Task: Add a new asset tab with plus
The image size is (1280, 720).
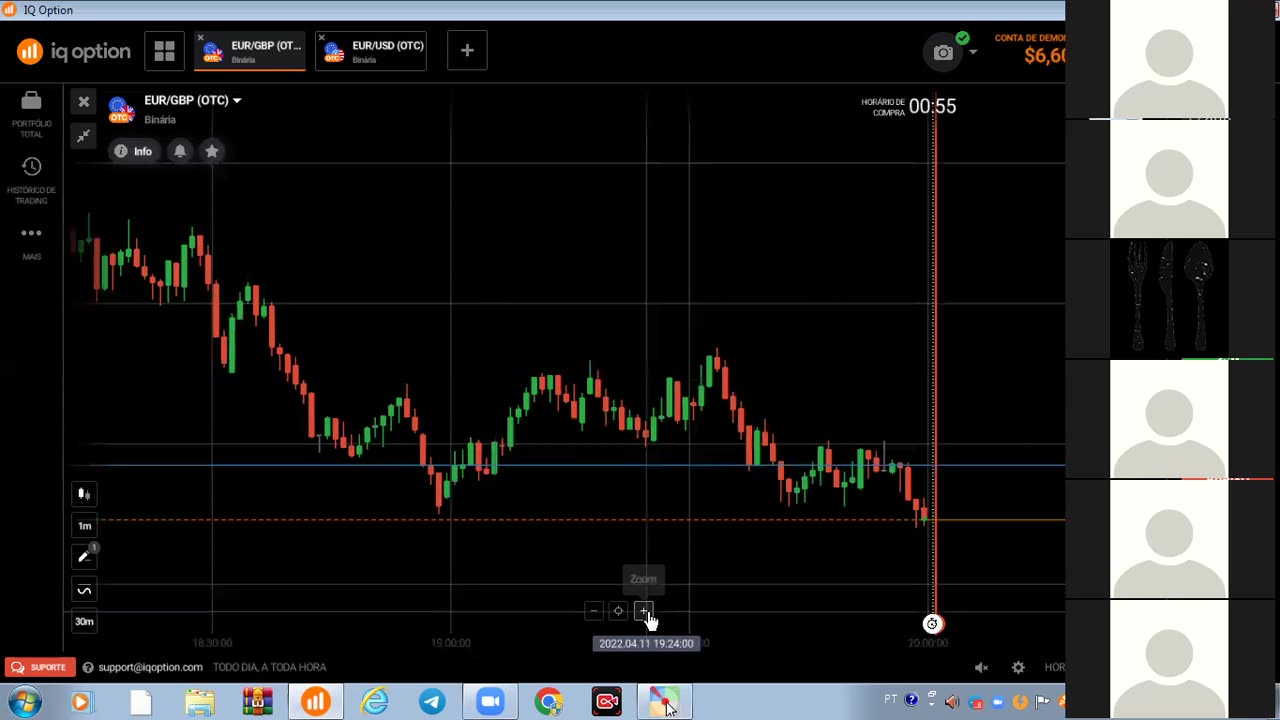Action: [x=467, y=51]
